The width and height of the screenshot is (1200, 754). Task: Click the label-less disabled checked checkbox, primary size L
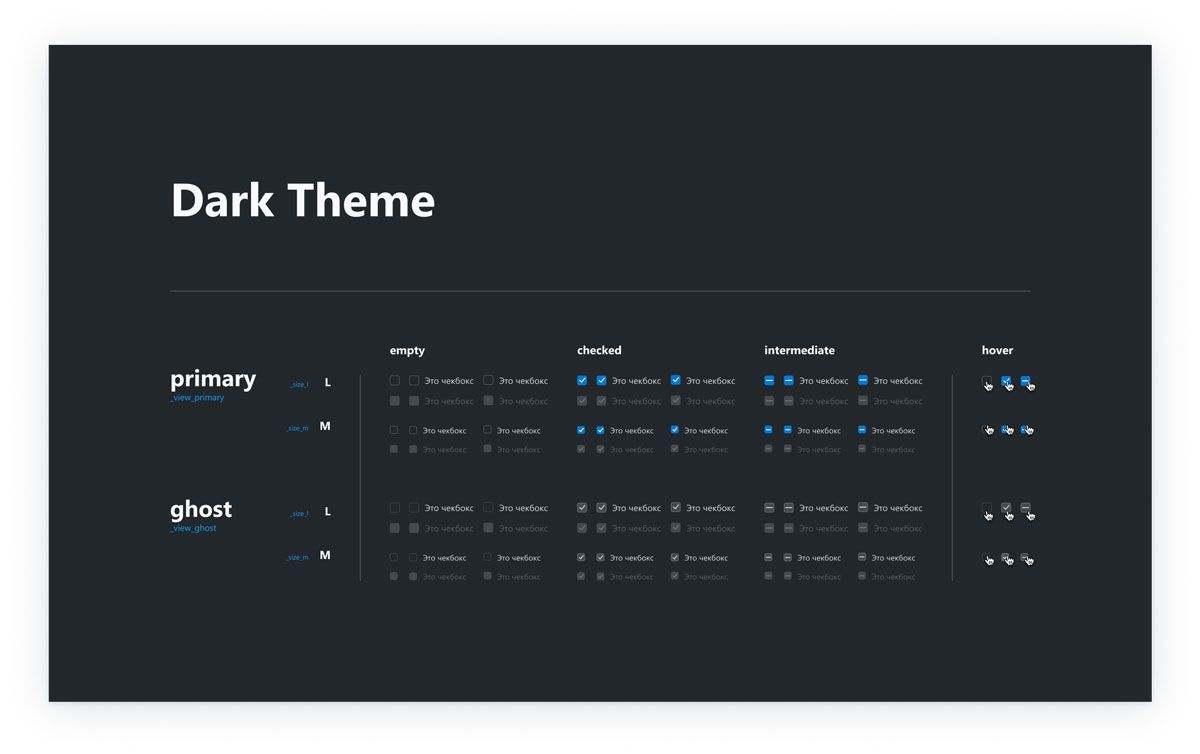[582, 401]
